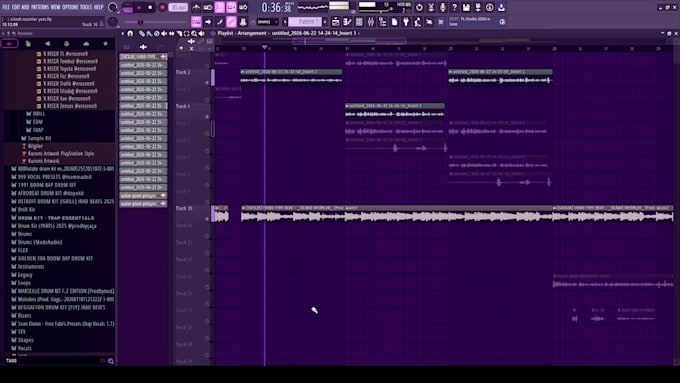Toggle the link icon in toolbar
Image resolution: width=680 pixels, height=383 pixels.
tap(232, 22)
